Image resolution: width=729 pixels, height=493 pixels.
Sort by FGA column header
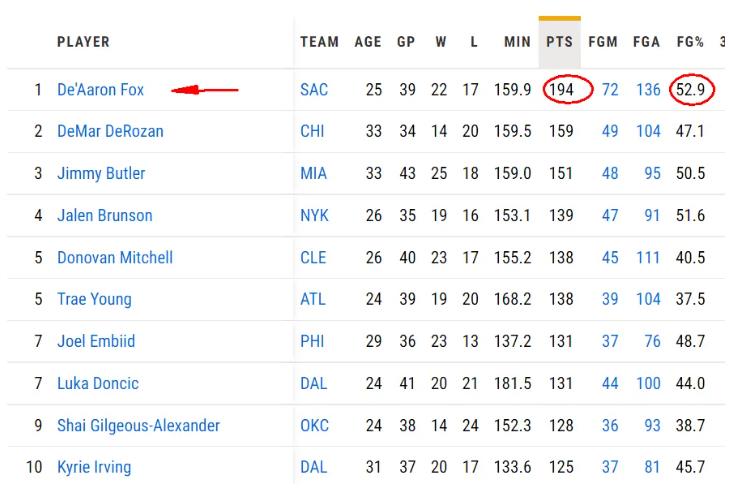[646, 43]
